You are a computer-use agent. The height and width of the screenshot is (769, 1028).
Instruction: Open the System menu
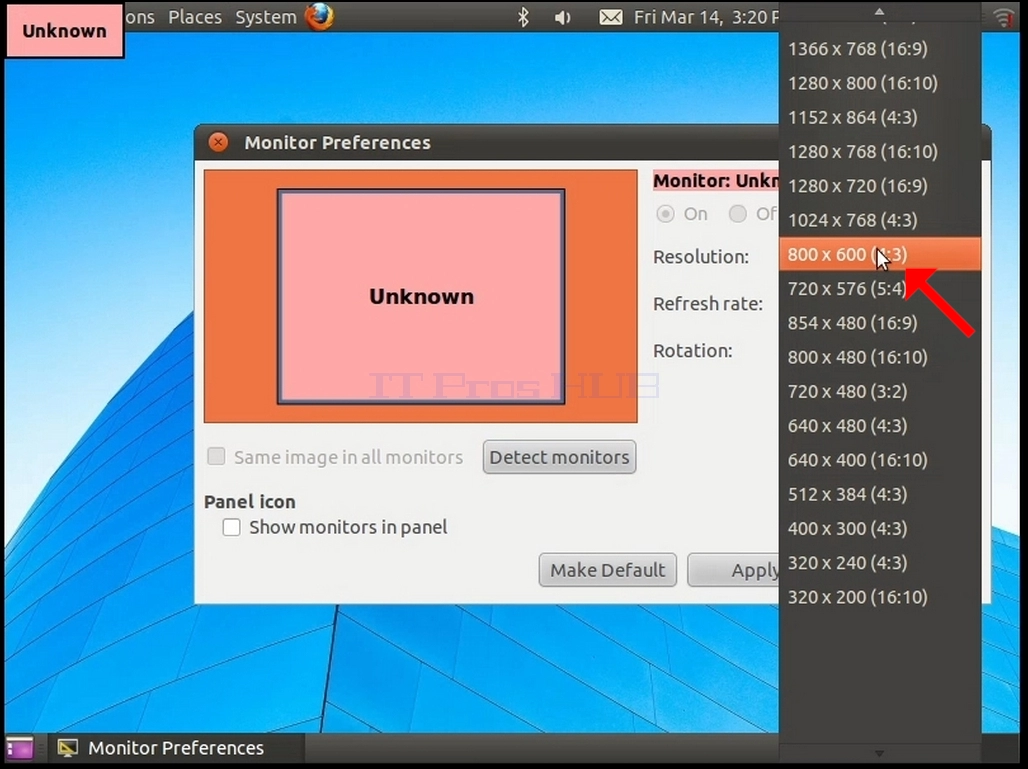pos(266,17)
